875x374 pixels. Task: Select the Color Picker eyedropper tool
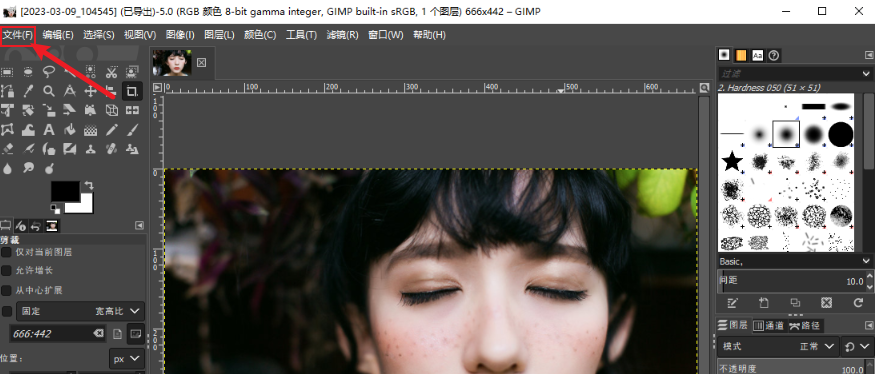28,91
